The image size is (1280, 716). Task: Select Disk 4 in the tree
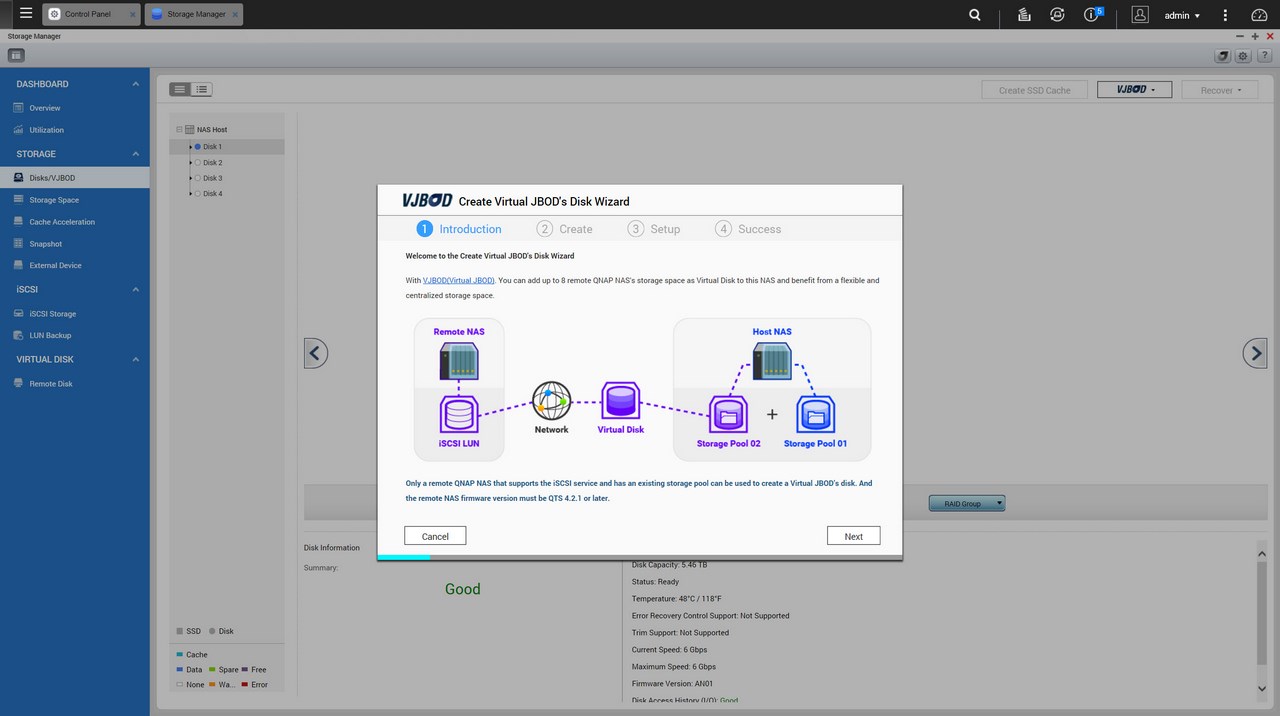[x=212, y=194]
